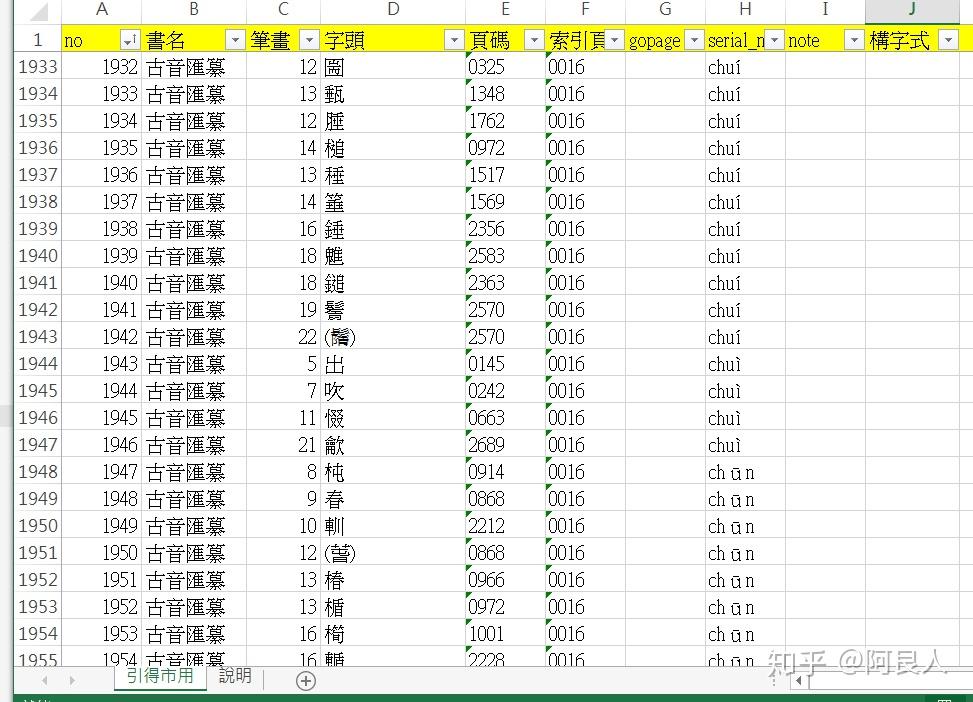Open the filter dropdown for 構字式 column
The height and width of the screenshot is (702, 973).
948,40
